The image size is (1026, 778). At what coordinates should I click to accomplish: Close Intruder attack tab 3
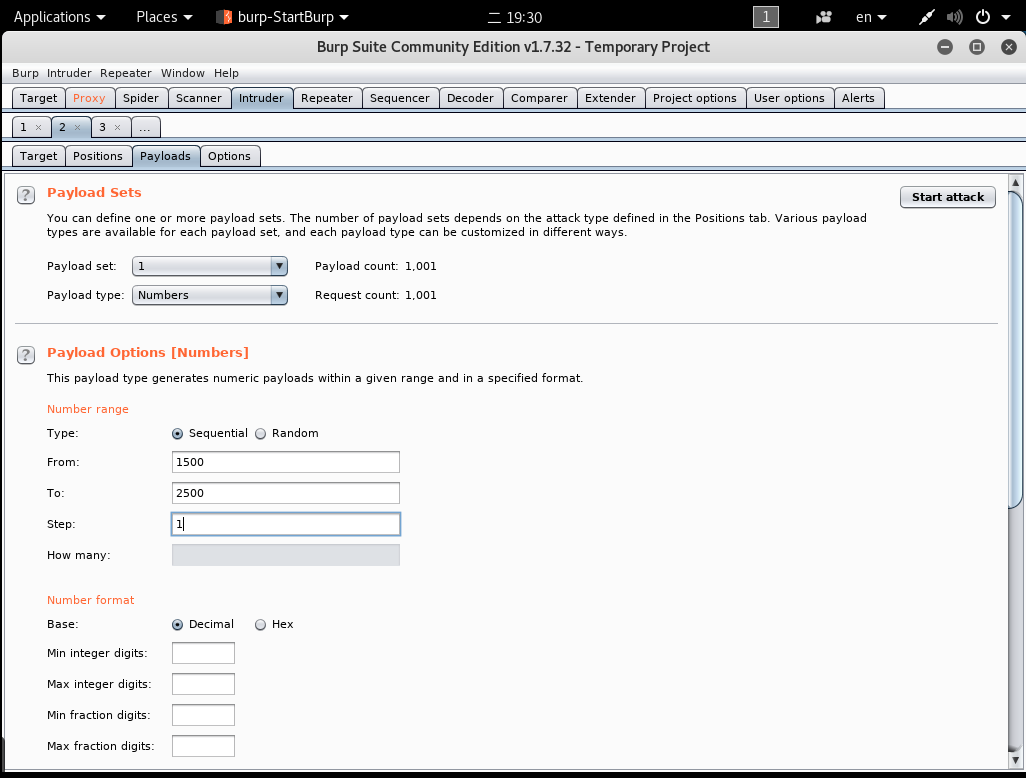[x=117, y=128]
